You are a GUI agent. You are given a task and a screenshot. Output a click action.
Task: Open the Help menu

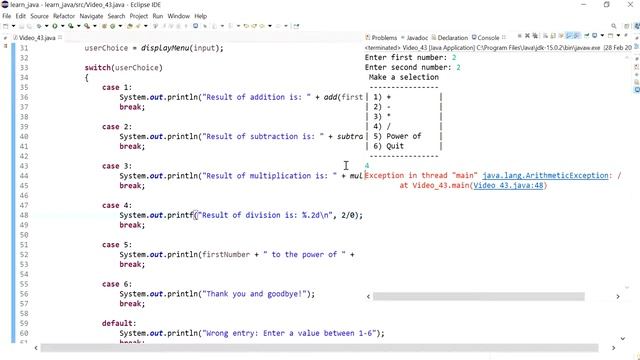200,16
